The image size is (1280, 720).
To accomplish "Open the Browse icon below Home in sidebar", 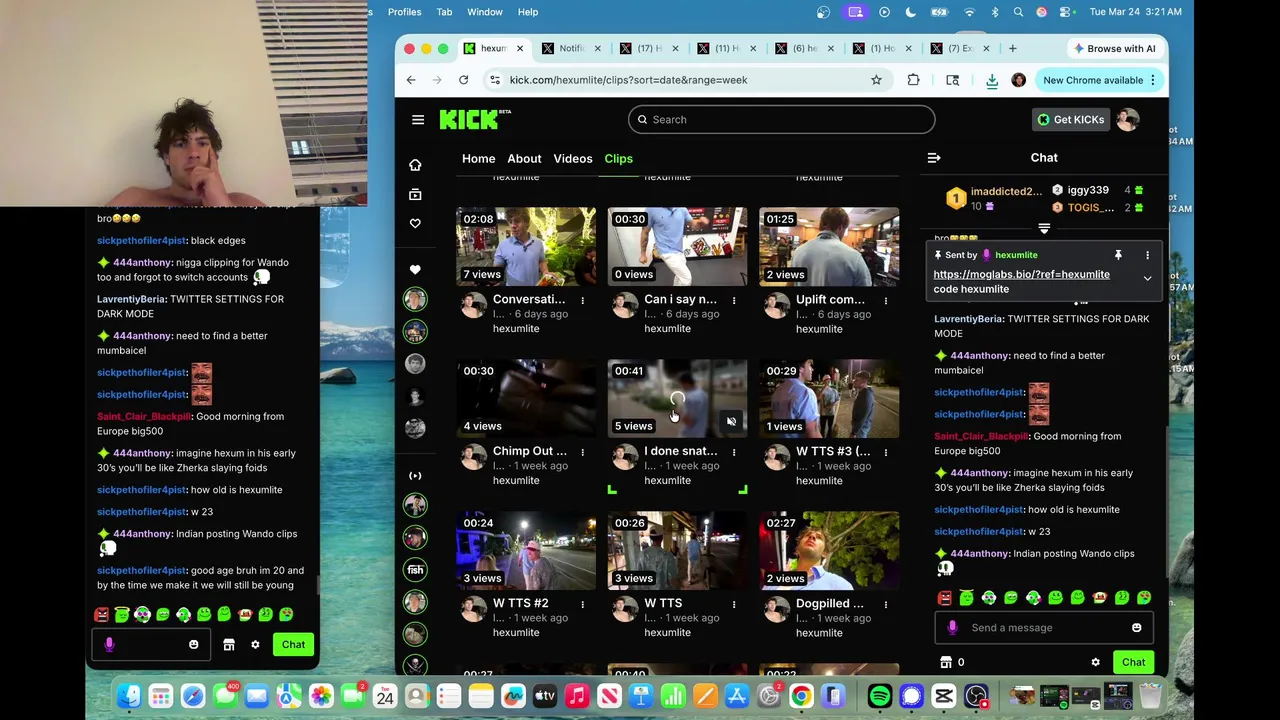I will [415, 194].
